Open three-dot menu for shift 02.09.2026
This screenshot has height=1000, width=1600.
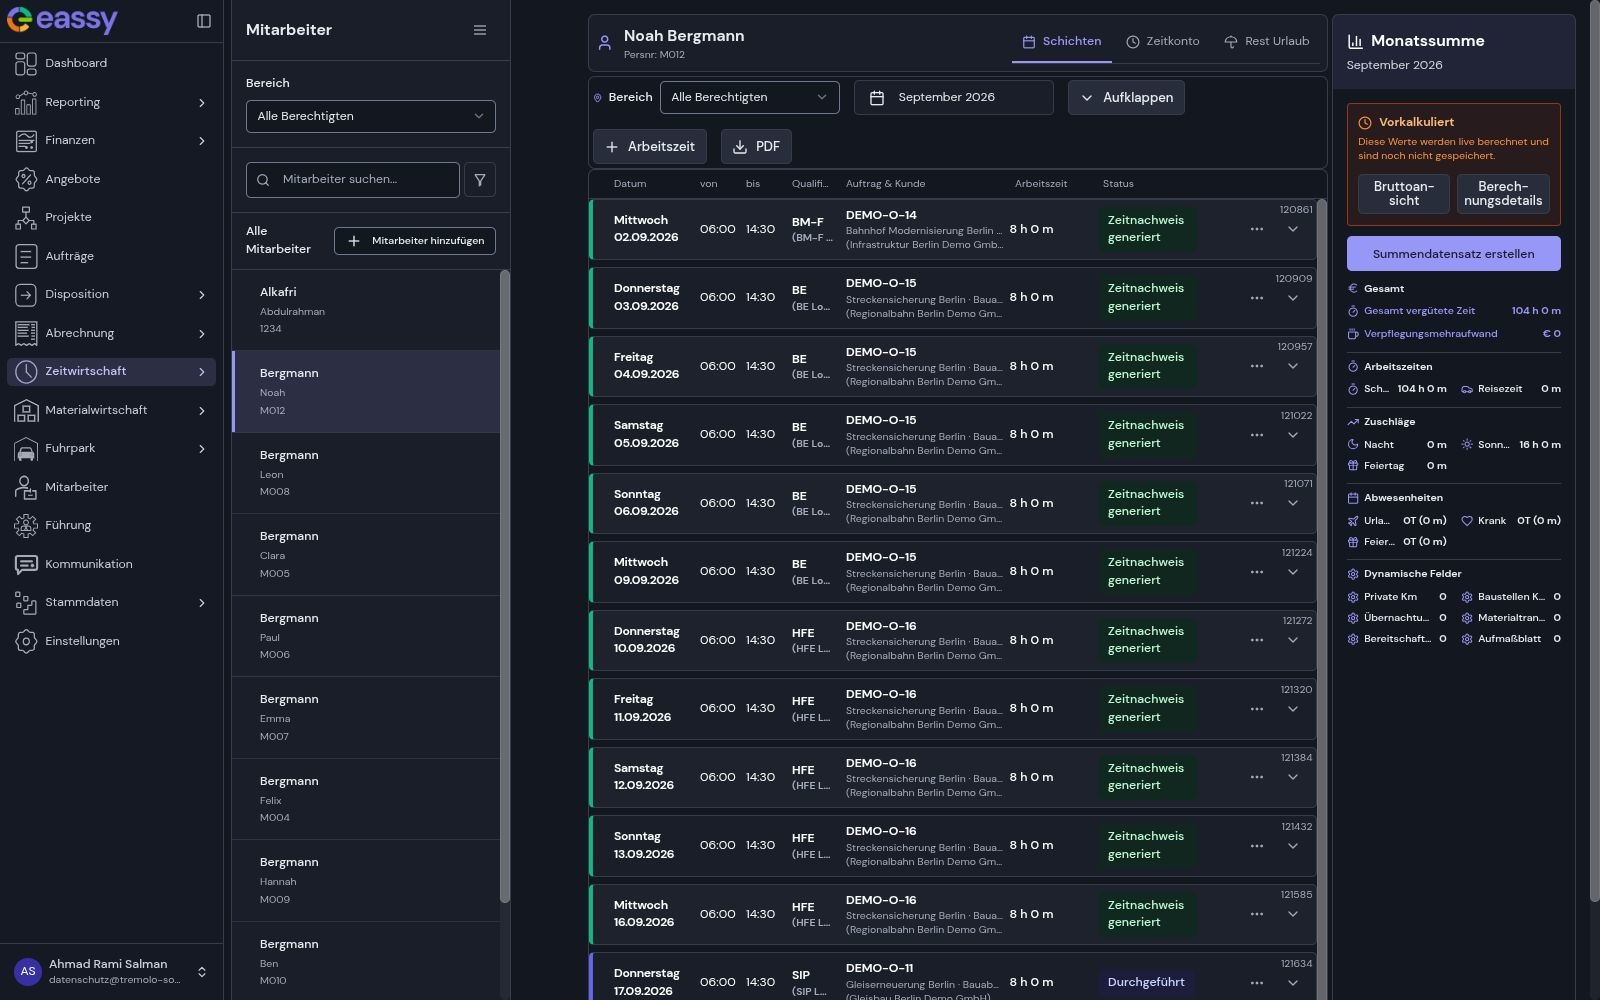[x=1257, y=229]
